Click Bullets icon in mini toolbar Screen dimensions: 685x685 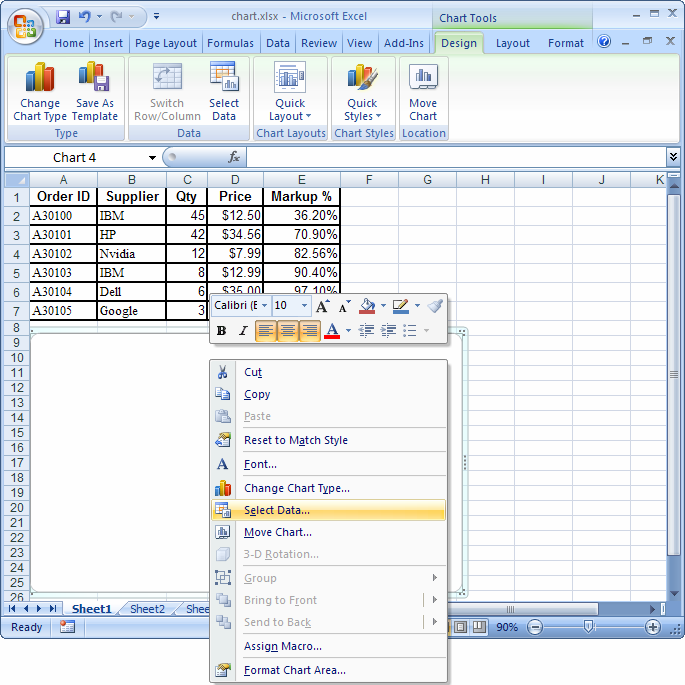(410, 331)
